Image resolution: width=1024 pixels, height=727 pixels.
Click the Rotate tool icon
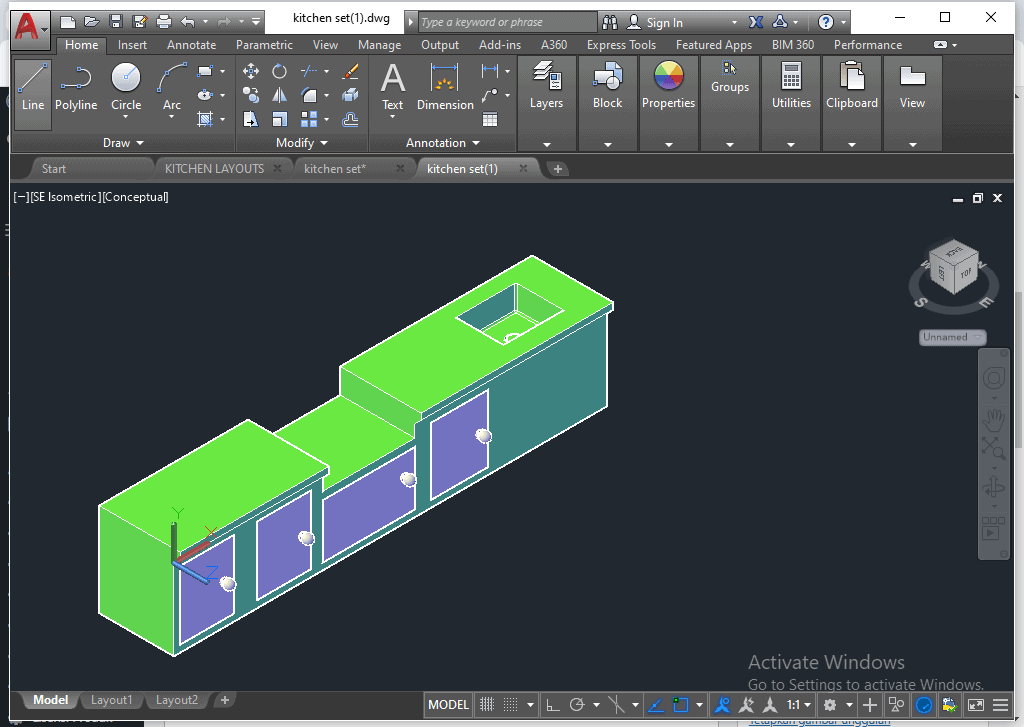[280, 71]
